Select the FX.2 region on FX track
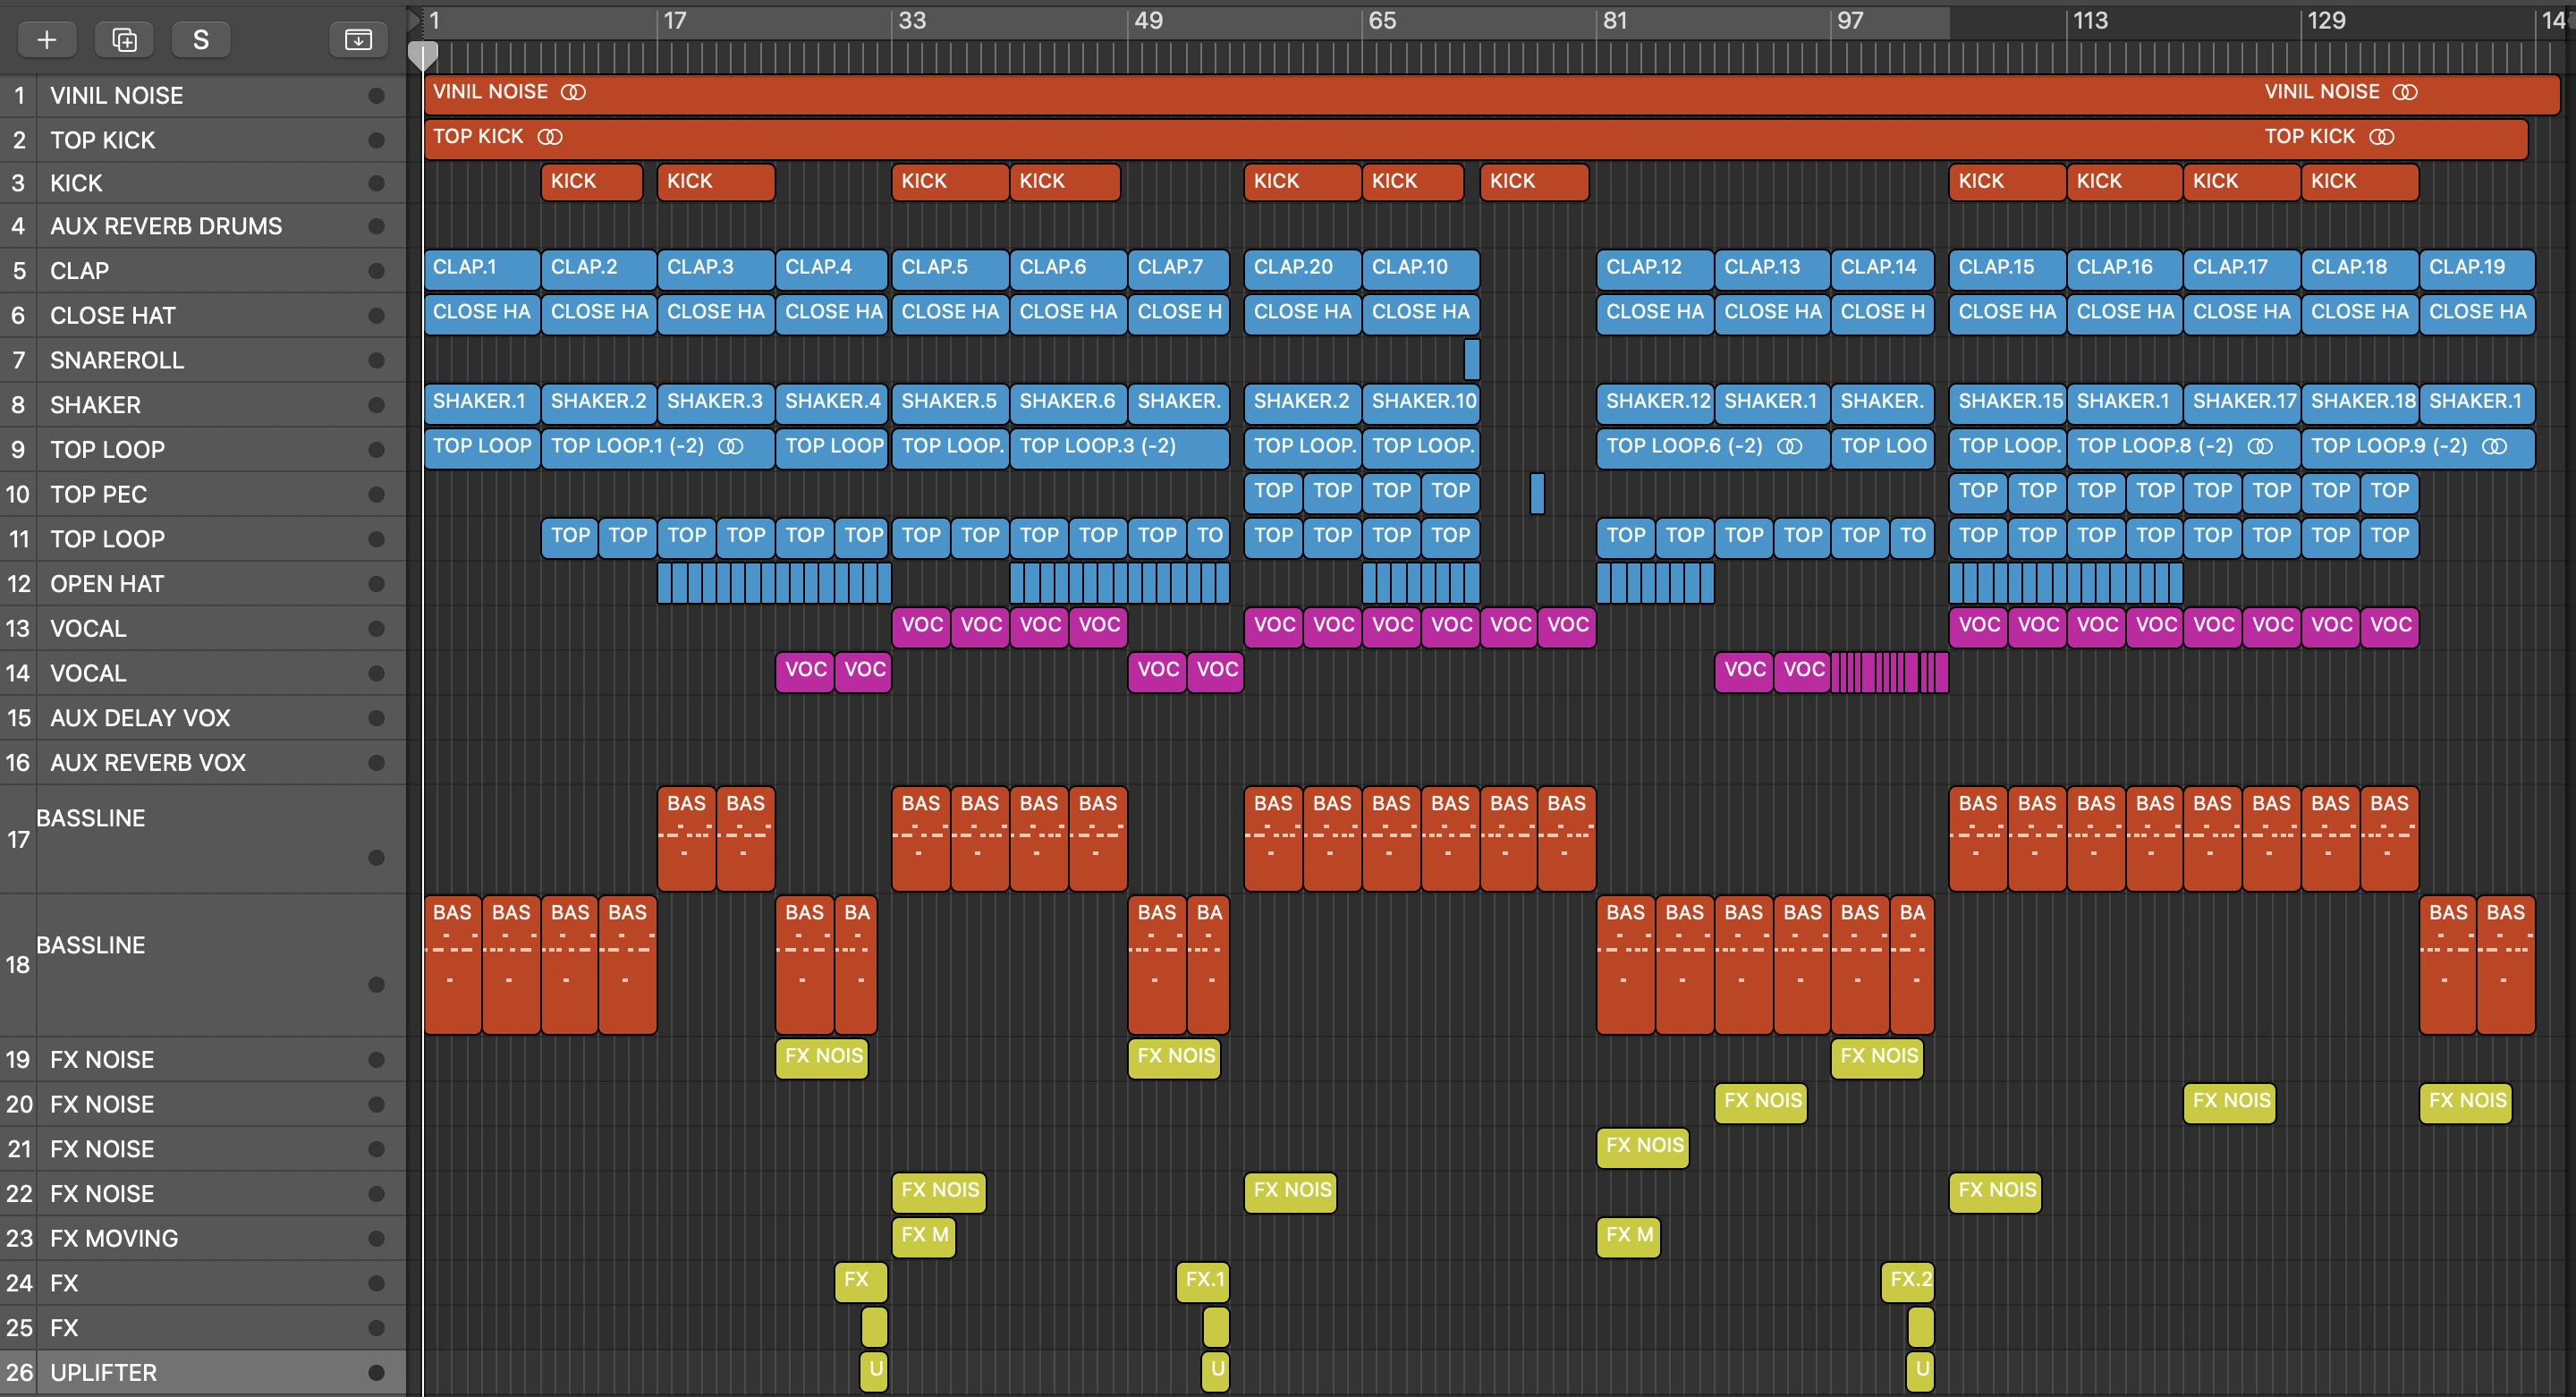The height and width of the screenshot is (1397, 2576). (x=1907, y=1280)
